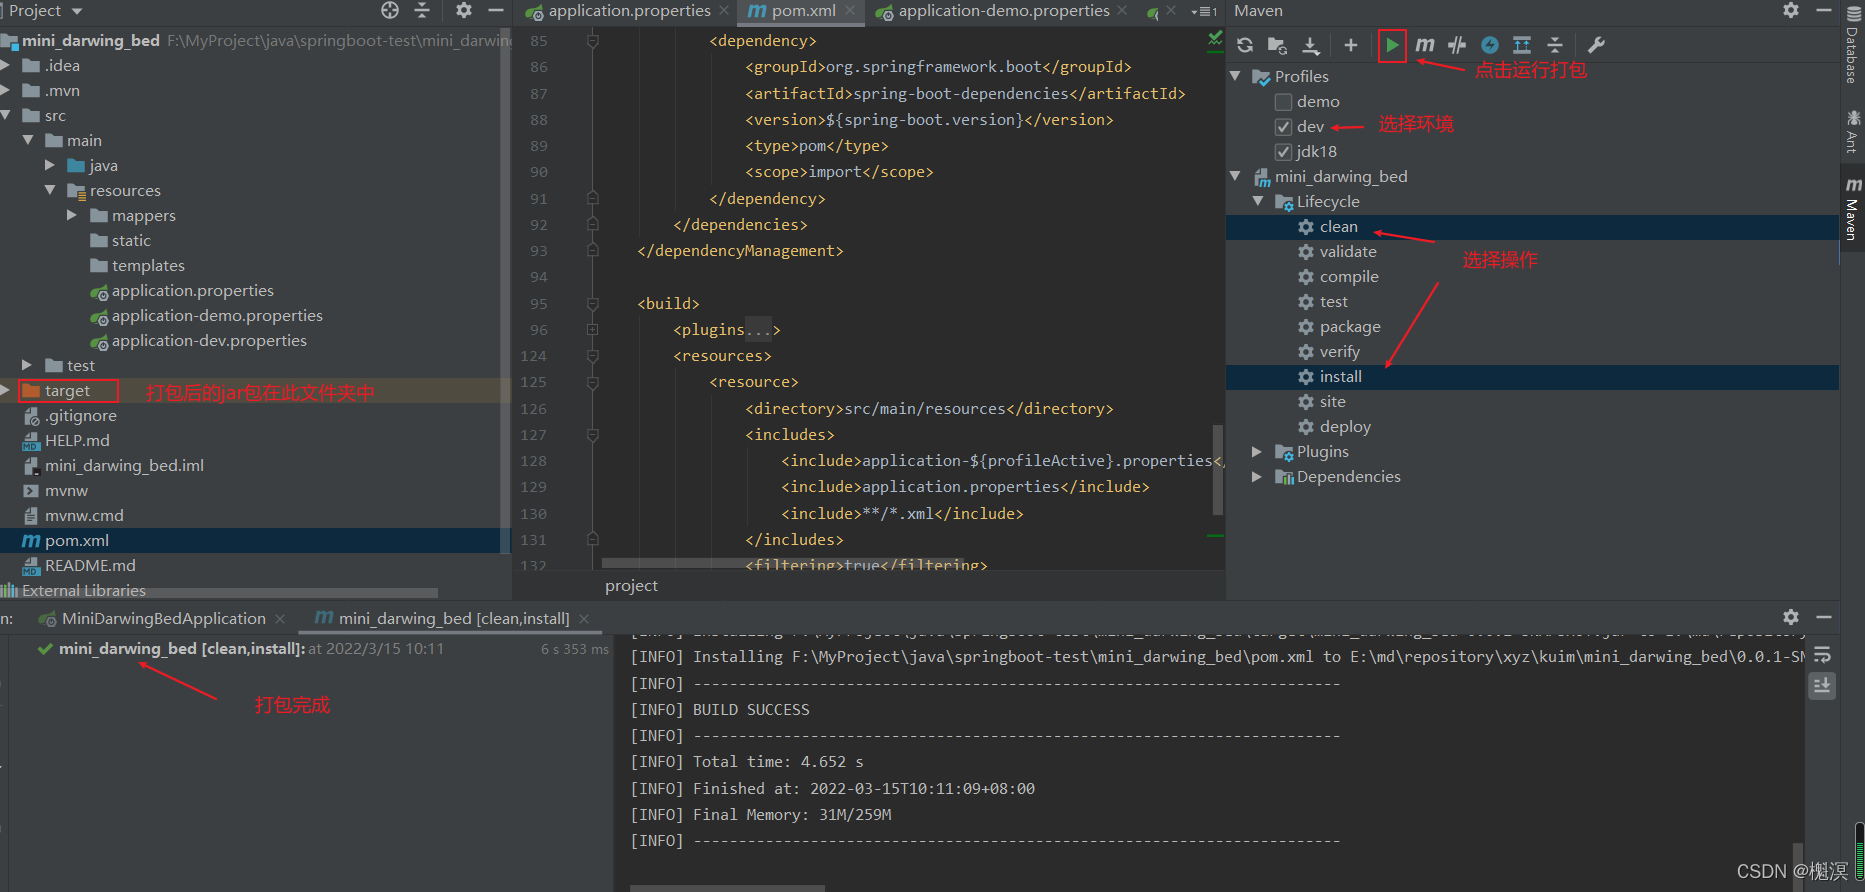Expand the Plugins node
Viewport: 1865px width, 892px height.
pyautogui.click(x=1257, y=452)
